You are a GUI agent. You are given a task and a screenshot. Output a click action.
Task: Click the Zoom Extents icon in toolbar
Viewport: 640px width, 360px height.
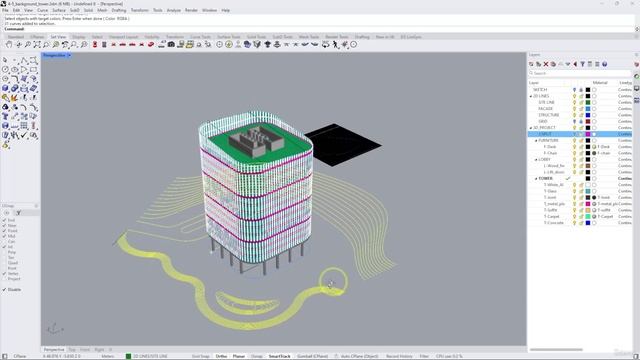tap(37, 44)
